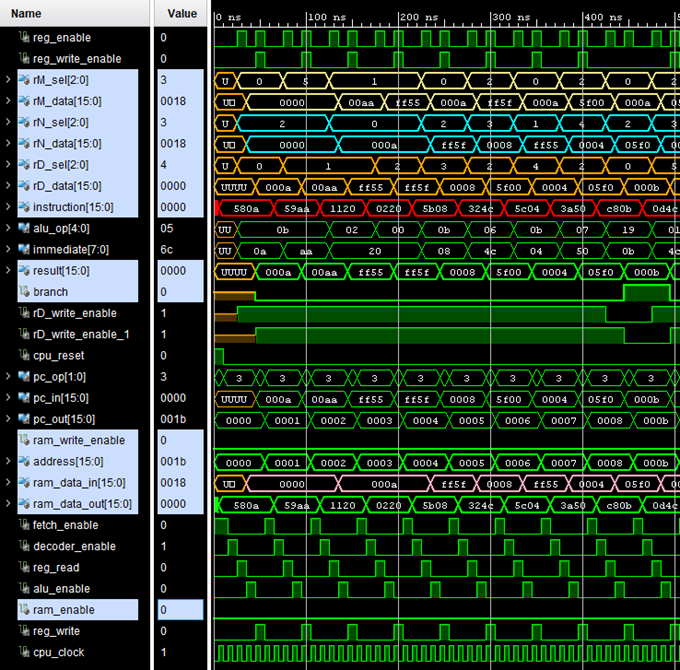Screen dimensions: 680x670
Task: Click the 200 ns timeline marker
Action: (419, 17)
